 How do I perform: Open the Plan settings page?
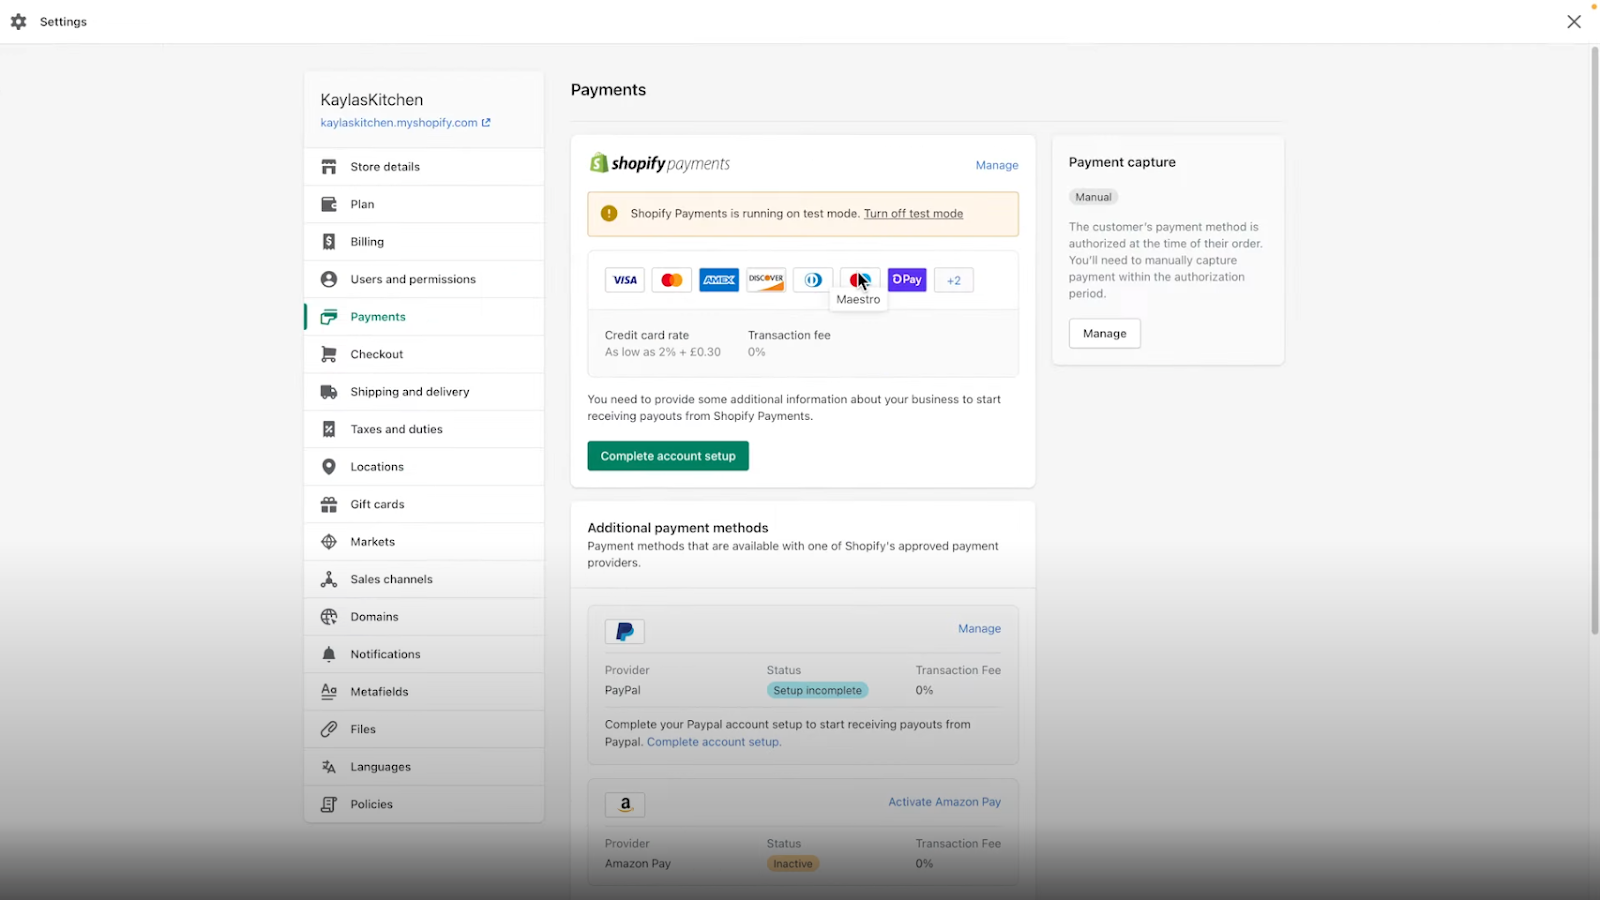click(x=424, y=204)
